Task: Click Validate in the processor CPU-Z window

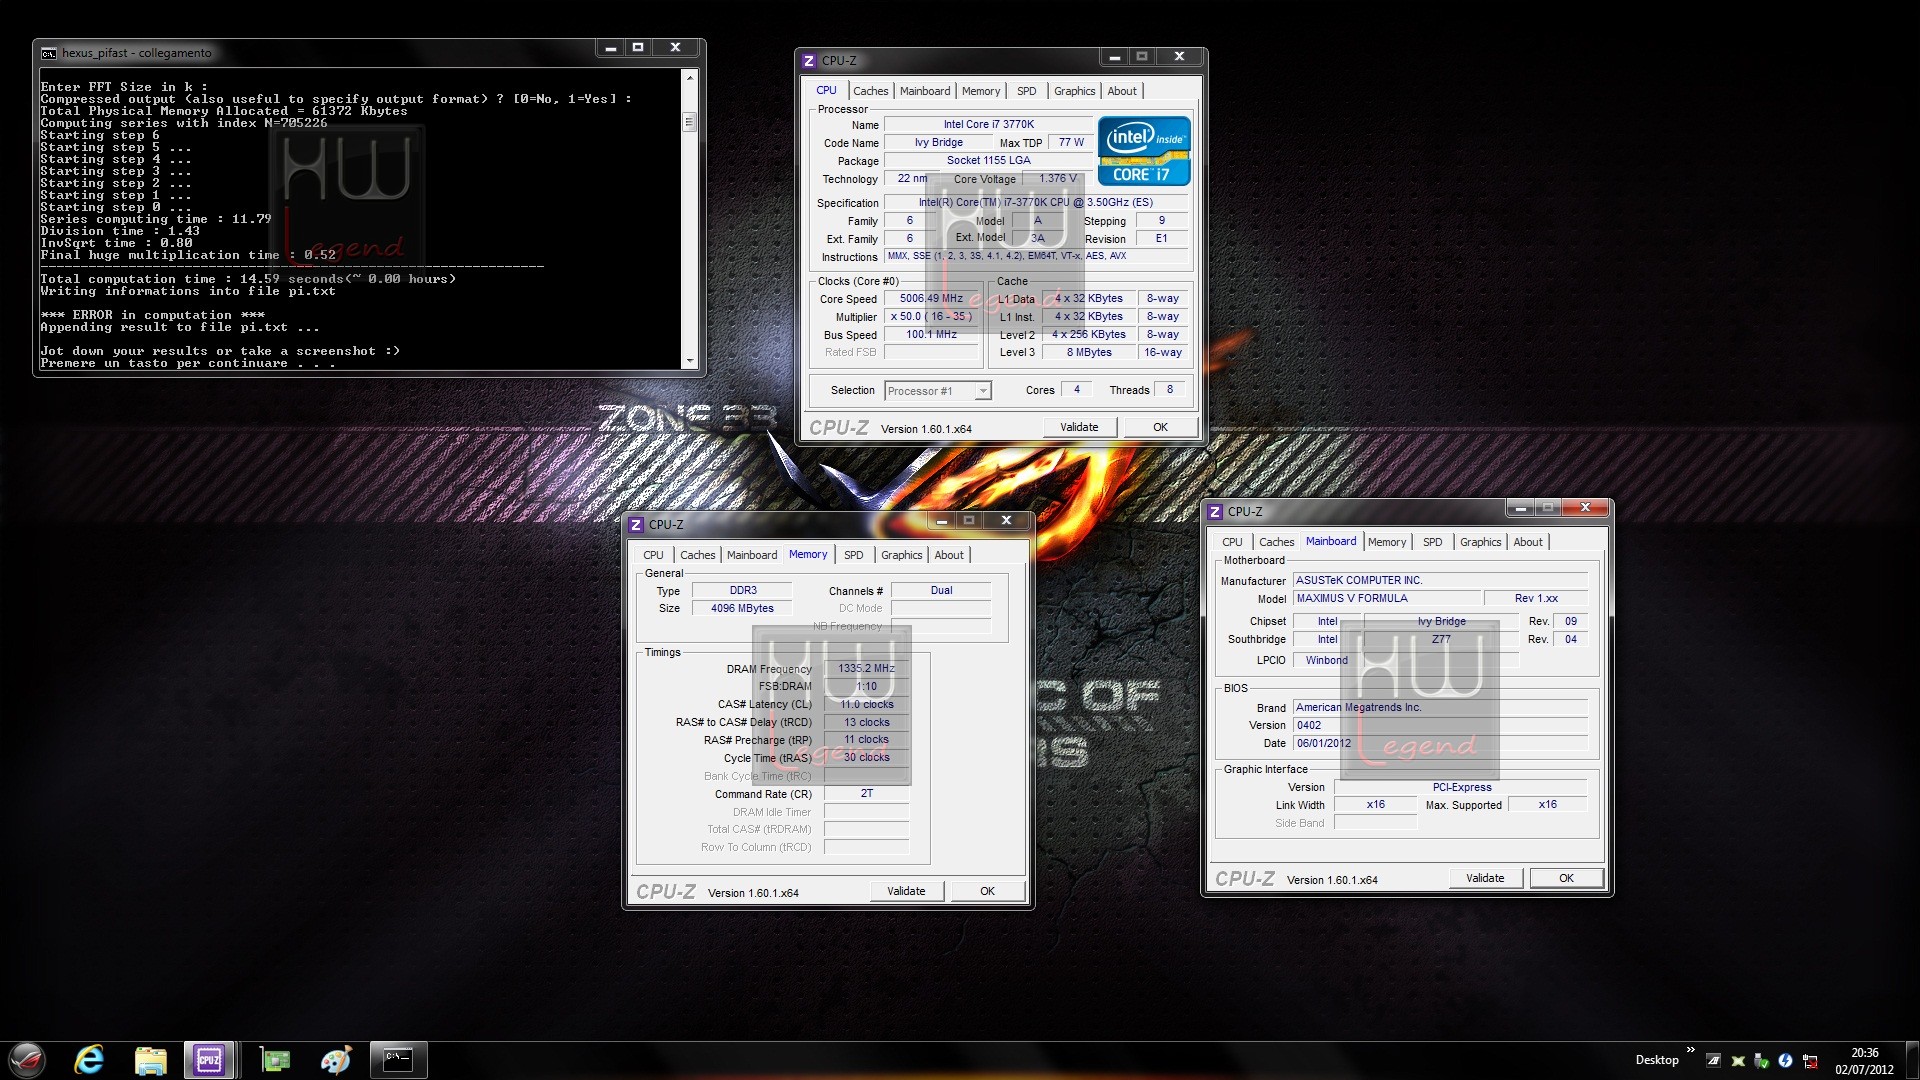Action: click(x=1079, y=427)
